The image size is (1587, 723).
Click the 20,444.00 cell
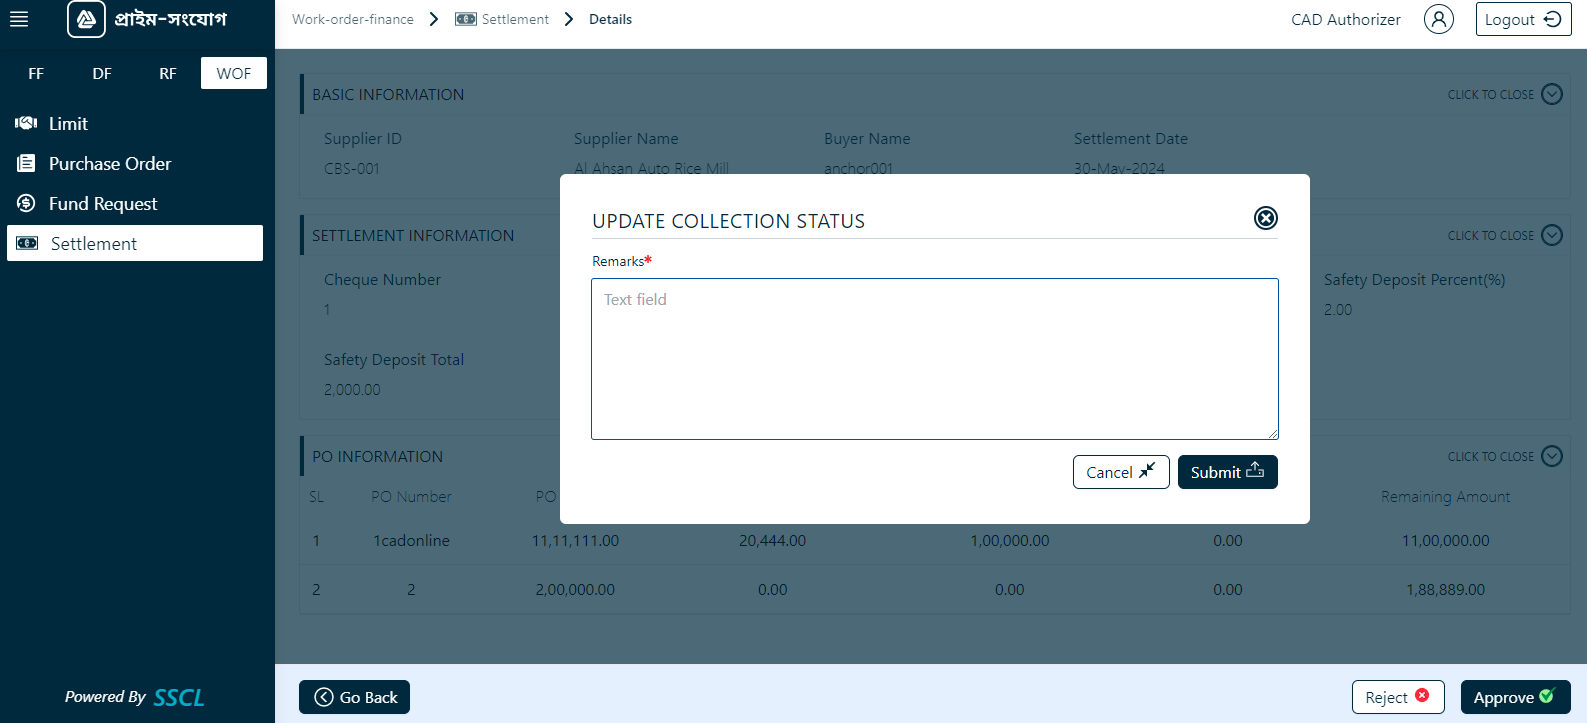[x=772, y=540]
